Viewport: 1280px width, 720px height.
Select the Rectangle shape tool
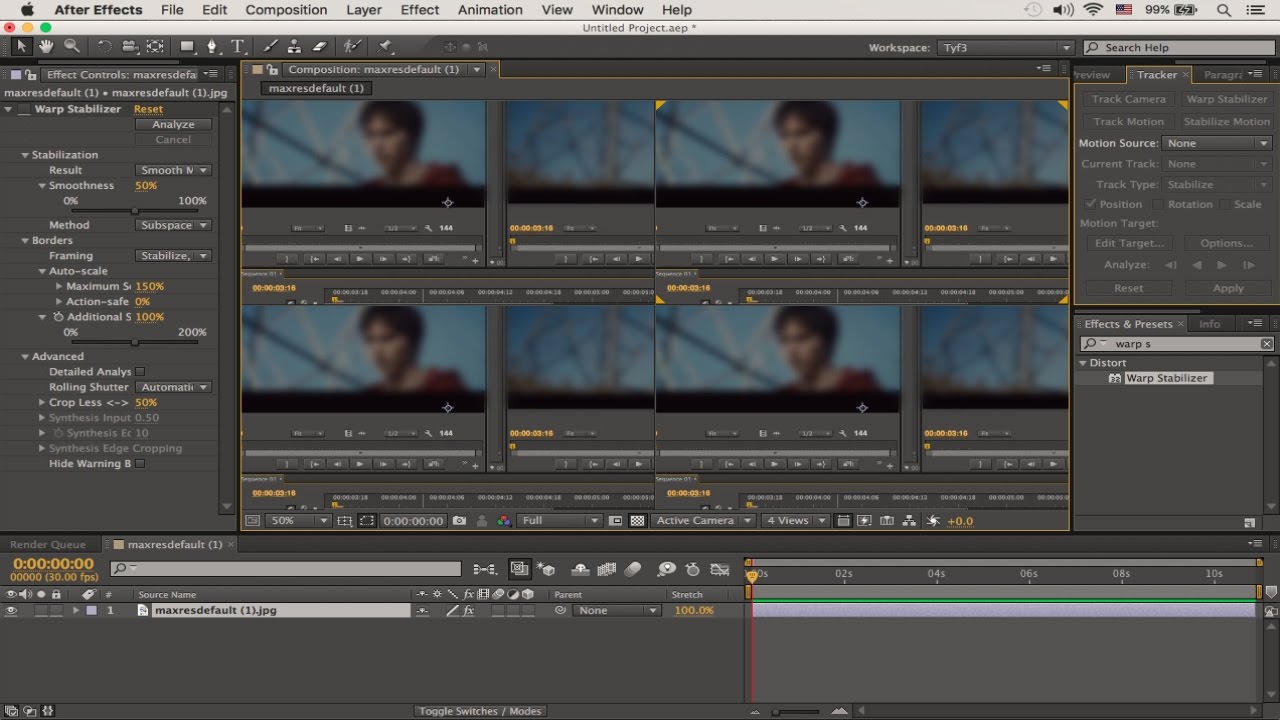pos(187,47)
